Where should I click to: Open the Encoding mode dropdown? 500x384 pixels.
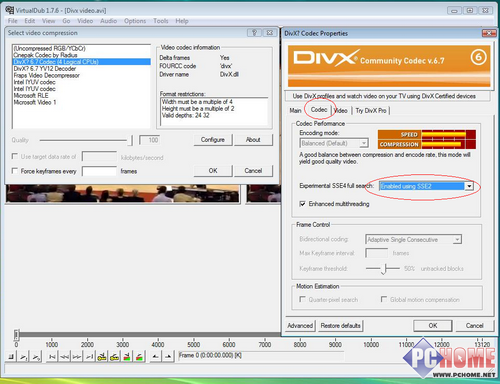[x=364, y=143]
